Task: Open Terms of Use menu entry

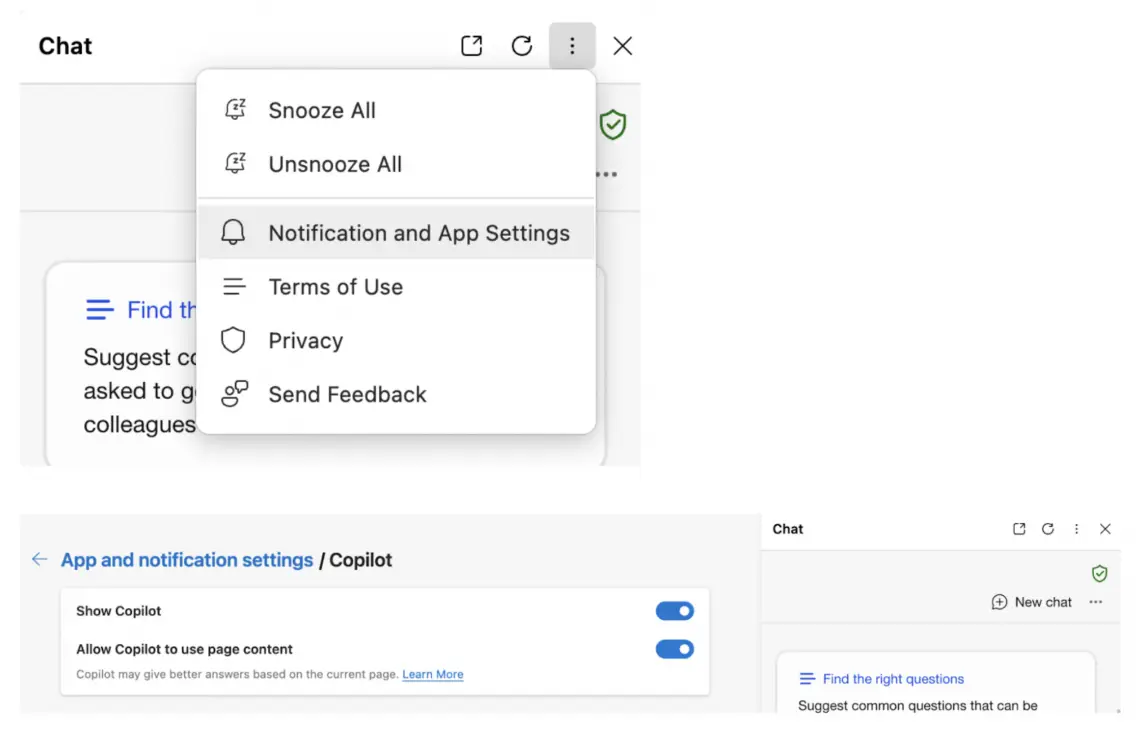Action: (396, 286)
